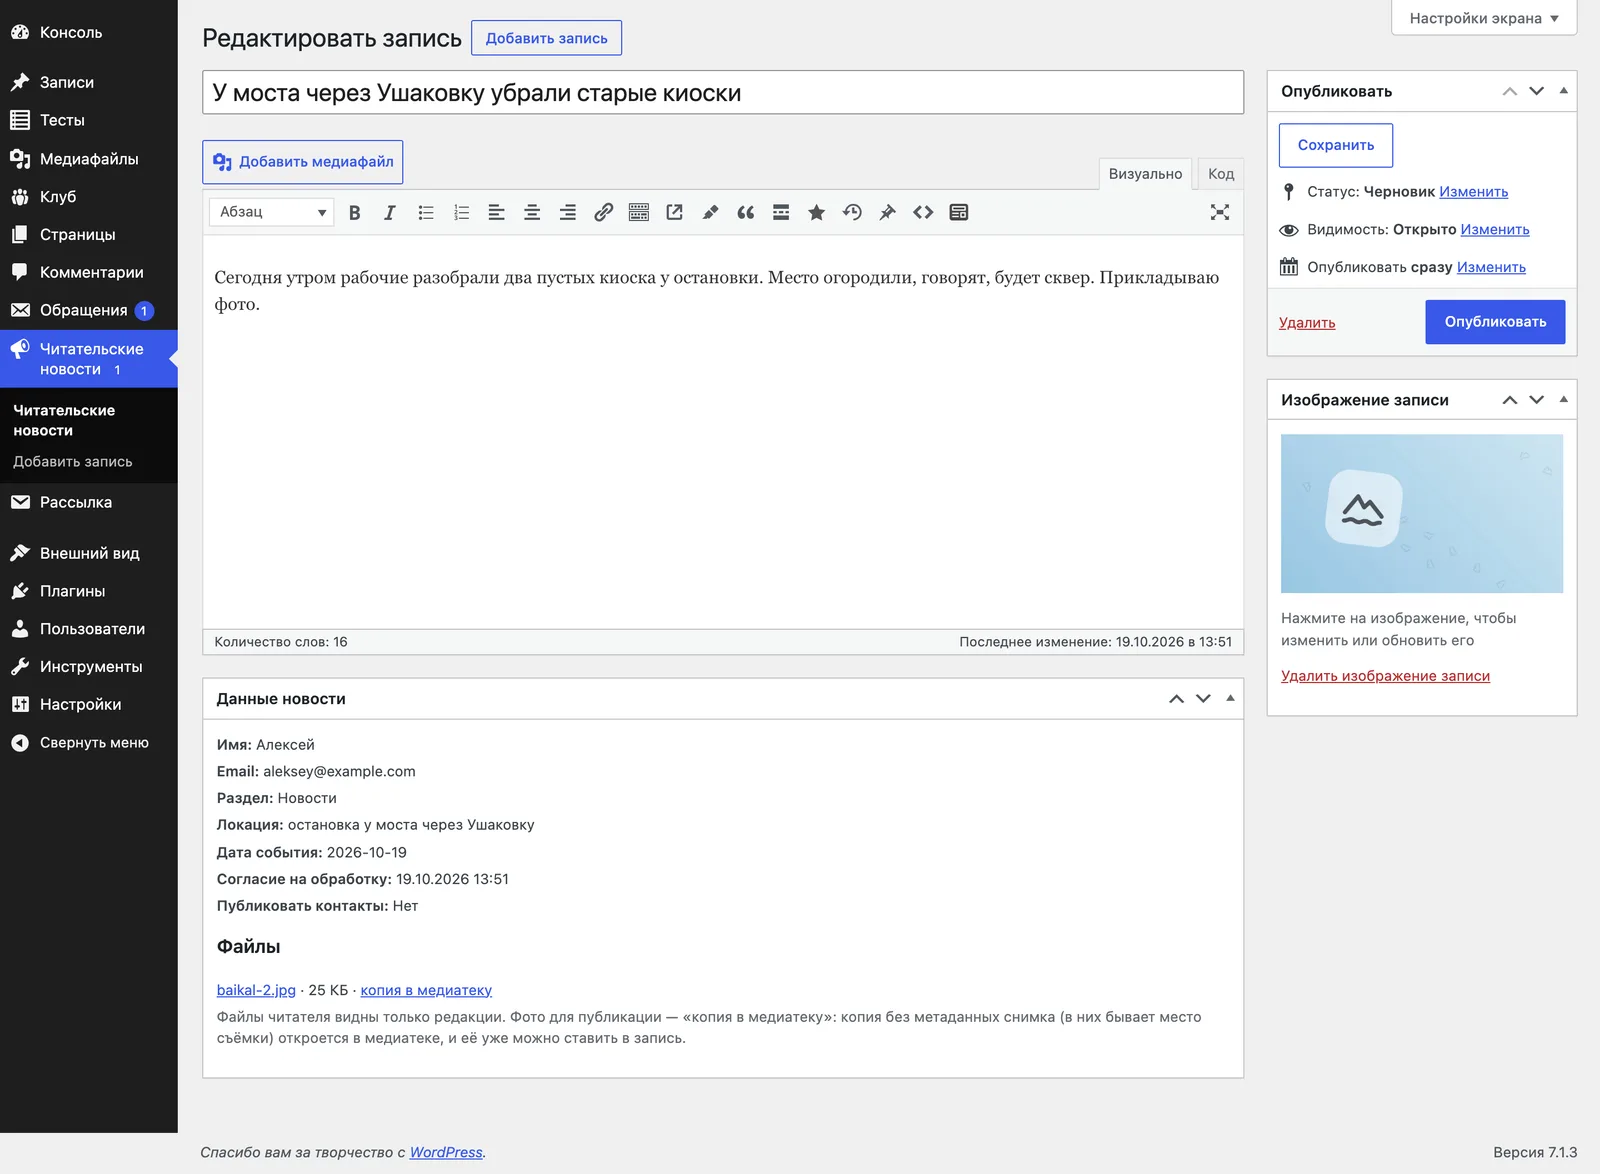Viewport: 1600px width, 1174px height.
Task: Open the WordPress footer link
Action: [446, 1152]
